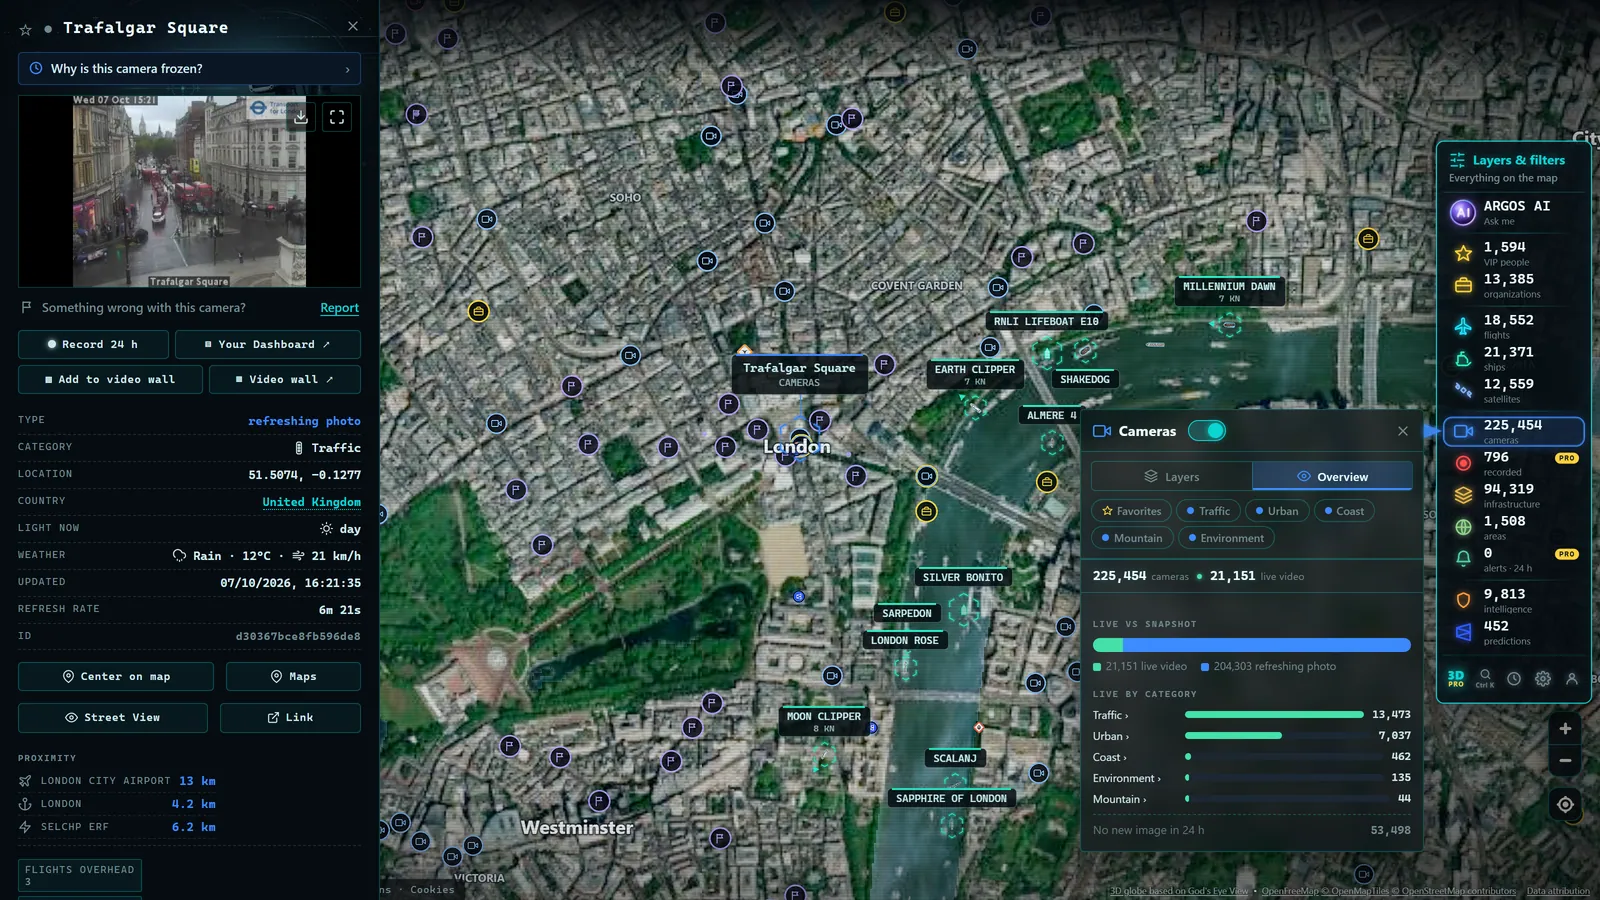Toggle the Urban camera filter chip
The width and height of the screenshot is (1600, 900).
(x=1277, y=511)
